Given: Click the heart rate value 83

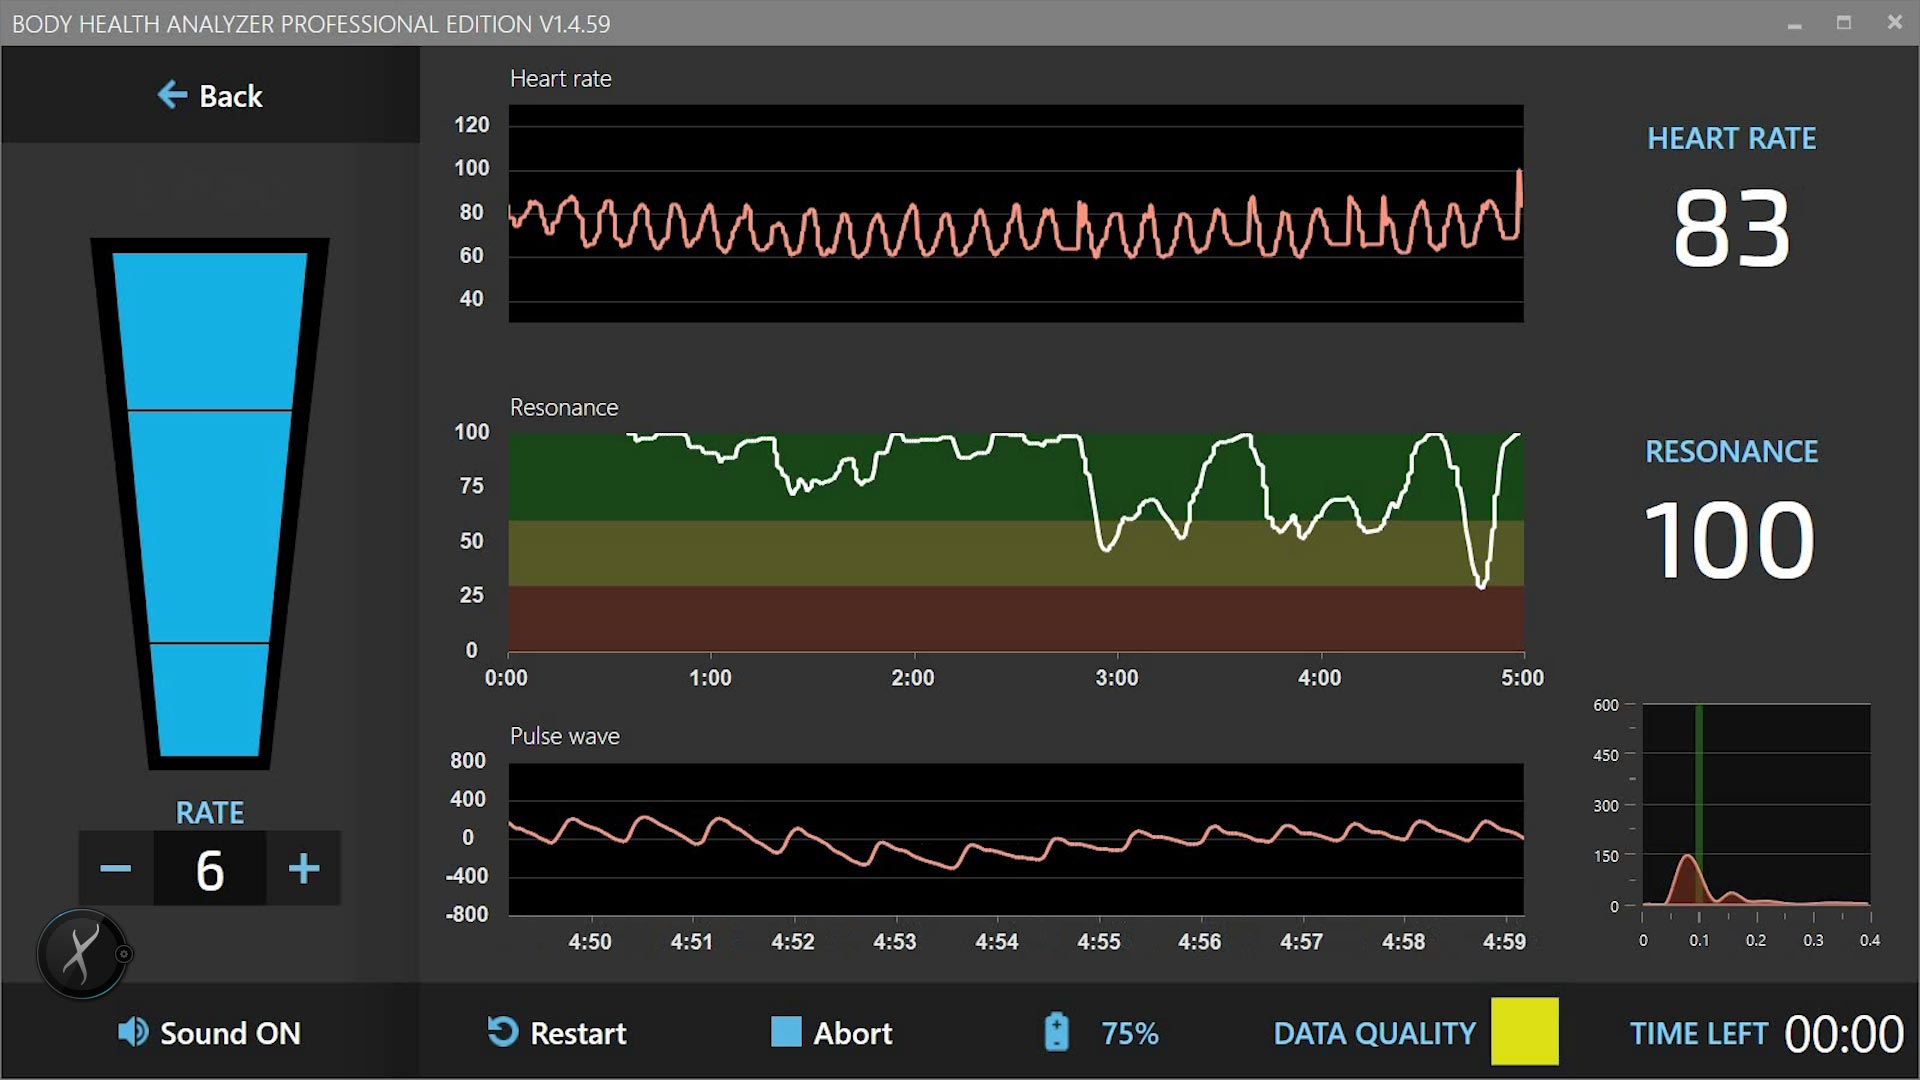Looking at the screenshot, I should 1731,229.
